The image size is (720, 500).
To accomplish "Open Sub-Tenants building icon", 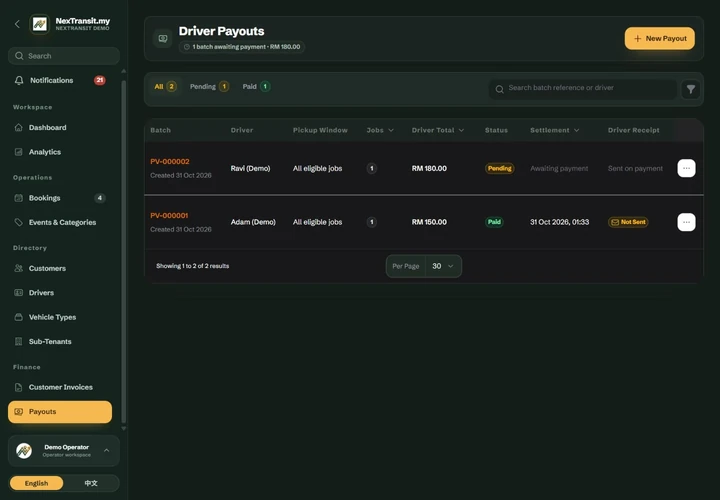I will (18, 342).
